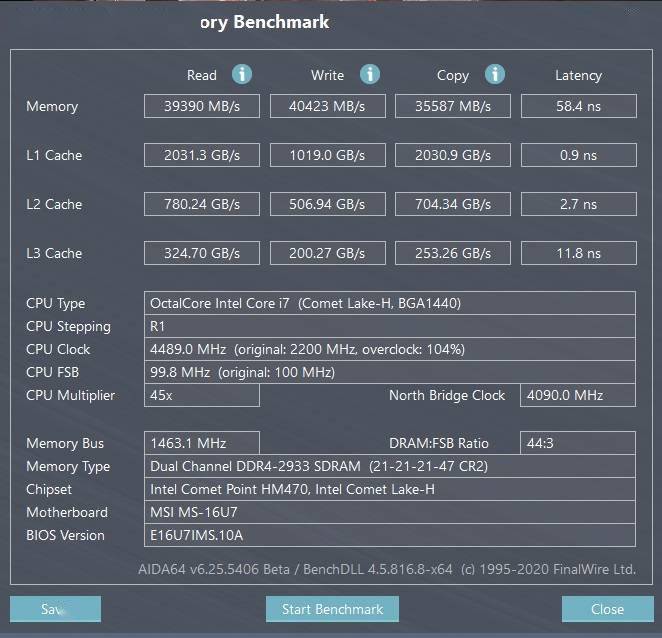
Task: Click the CPU FSB value 99.8 MHz
Action: pos(390,372)
